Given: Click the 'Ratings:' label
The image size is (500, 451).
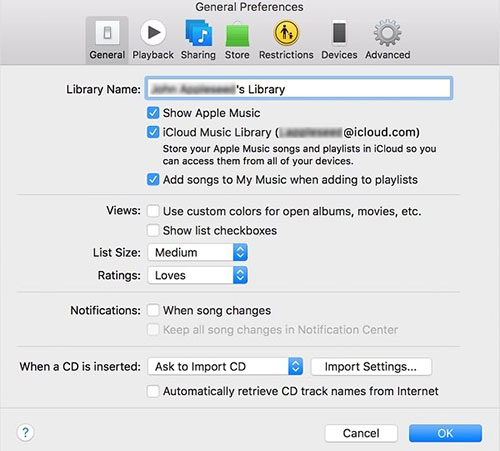Looking at the screenshot, I should pyautogui.click(x=119, y=276).
